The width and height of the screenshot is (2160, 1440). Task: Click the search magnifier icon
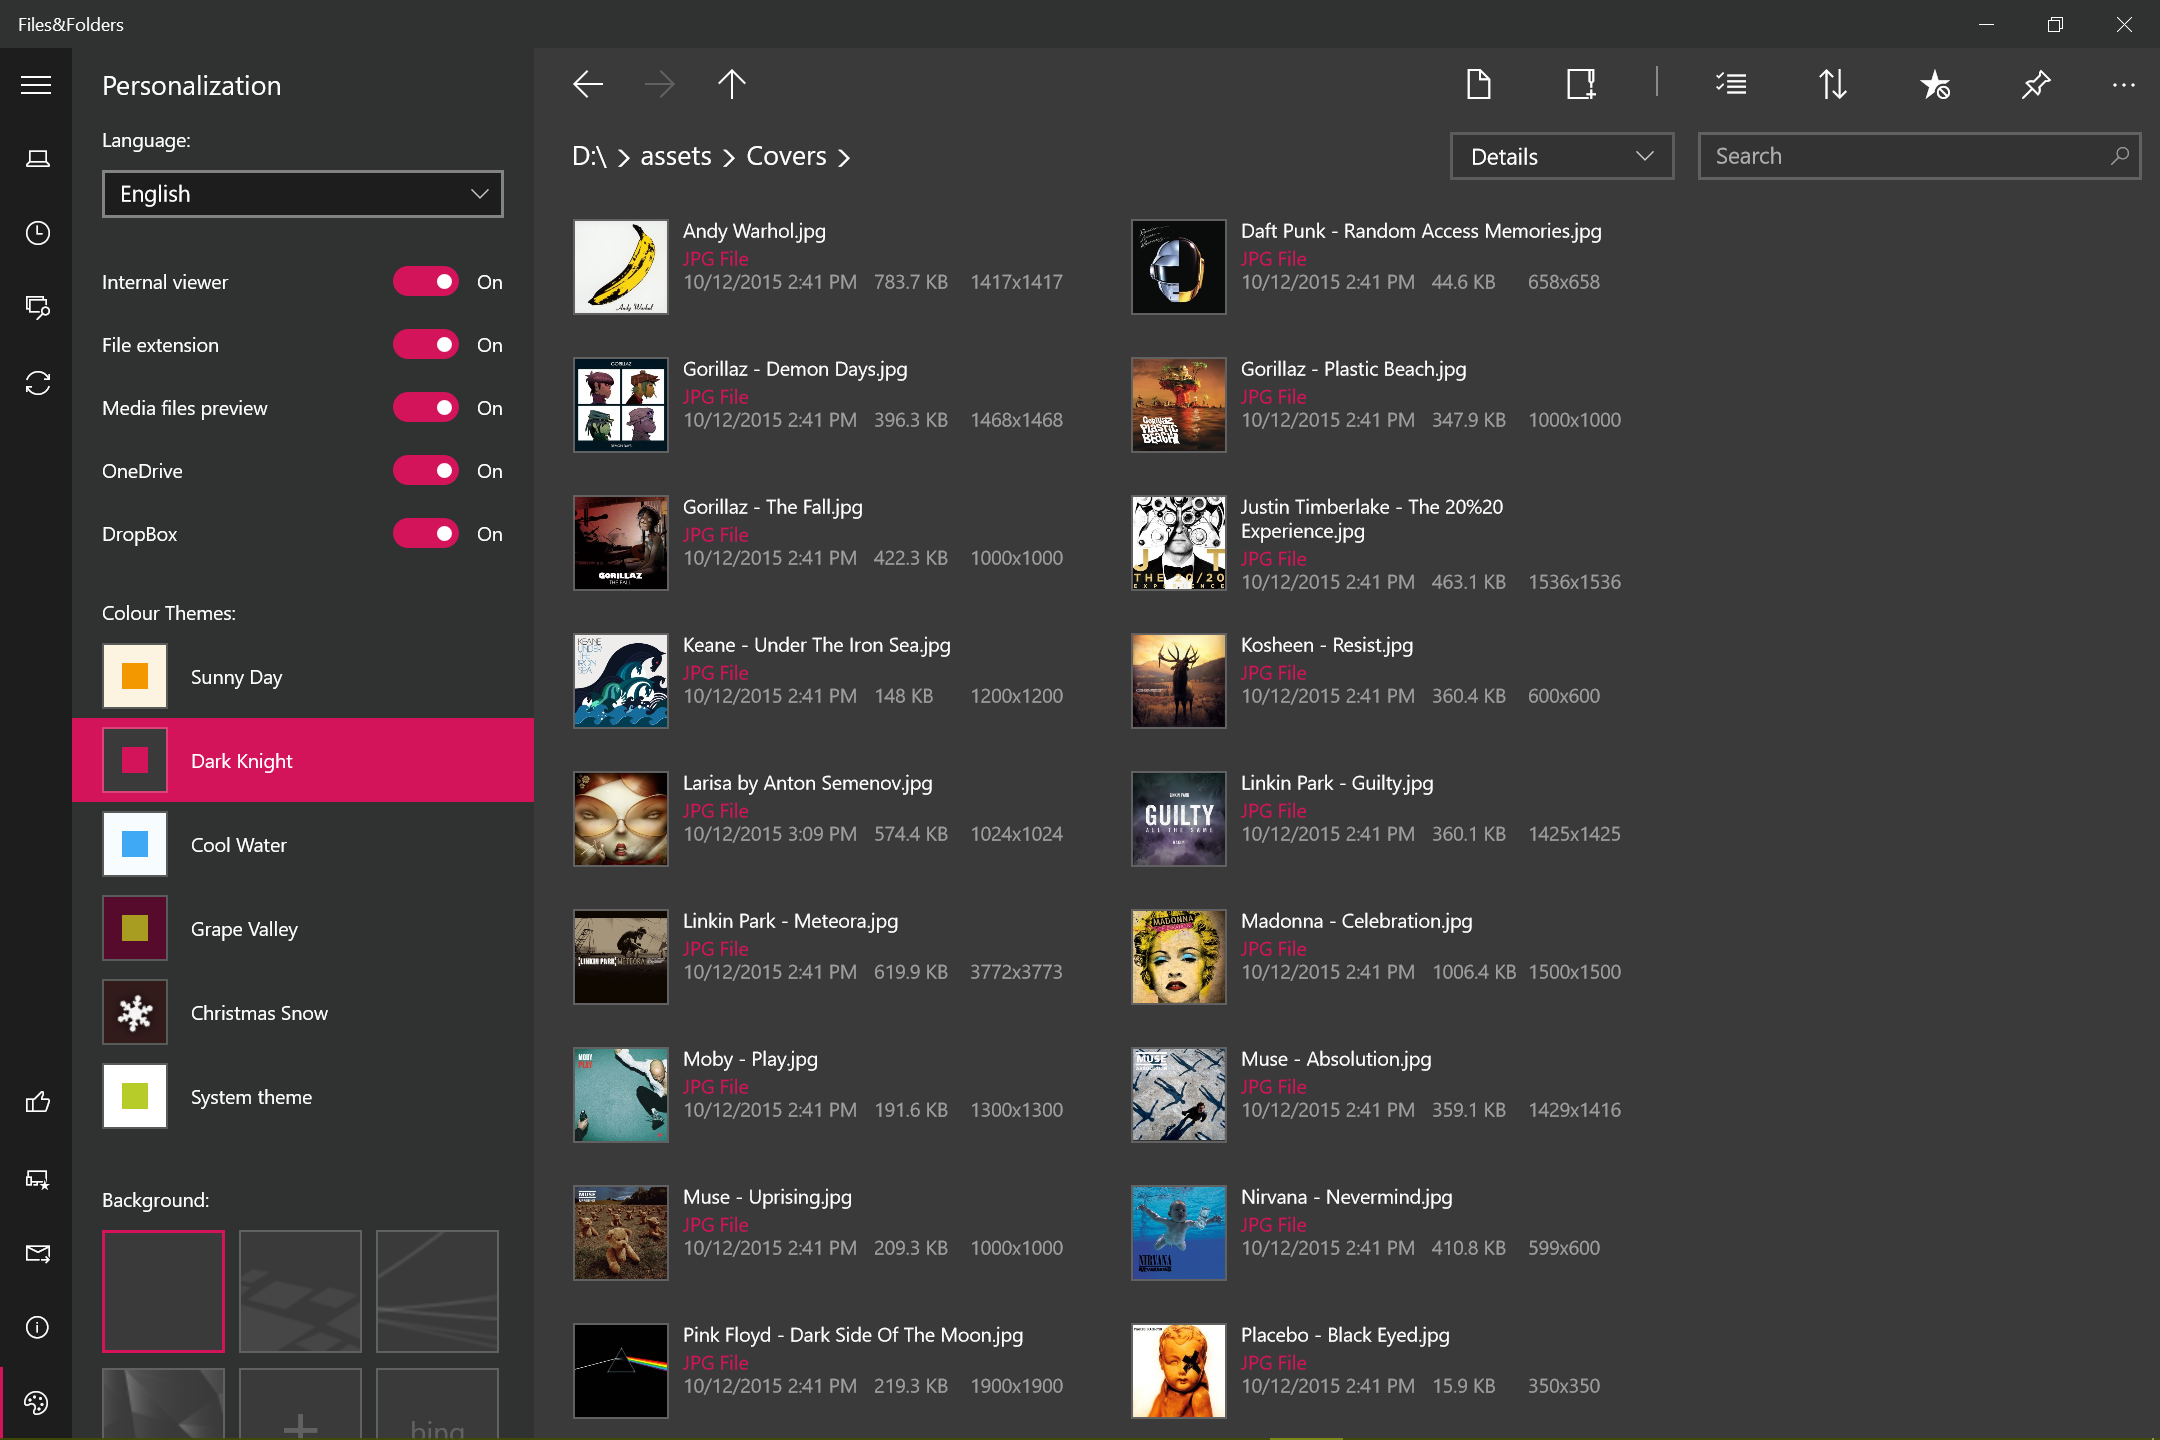click(2119, 156)
